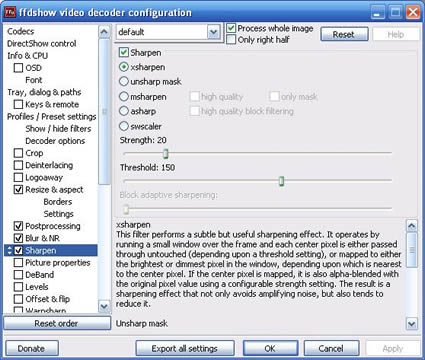
Task: Open the default preset dropdown
Action: [x=213, y=32]
